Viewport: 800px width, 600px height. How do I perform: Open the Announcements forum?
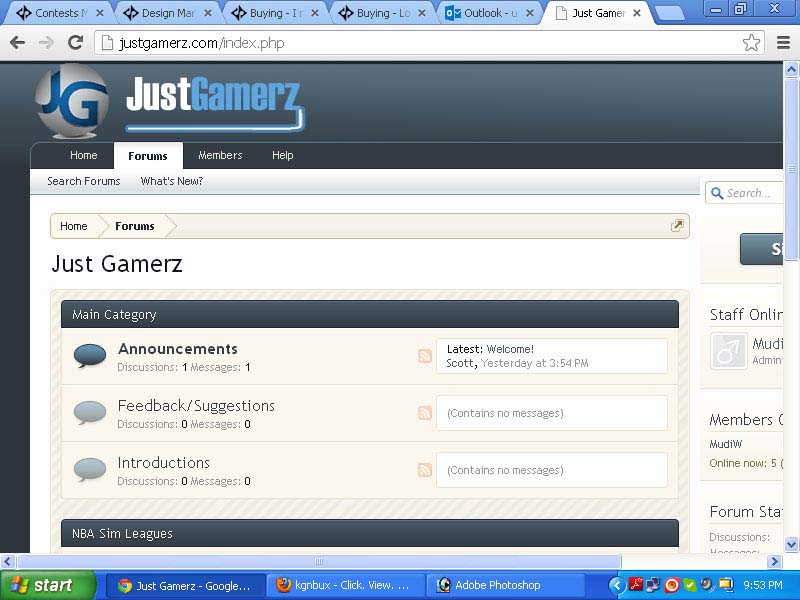178,349
